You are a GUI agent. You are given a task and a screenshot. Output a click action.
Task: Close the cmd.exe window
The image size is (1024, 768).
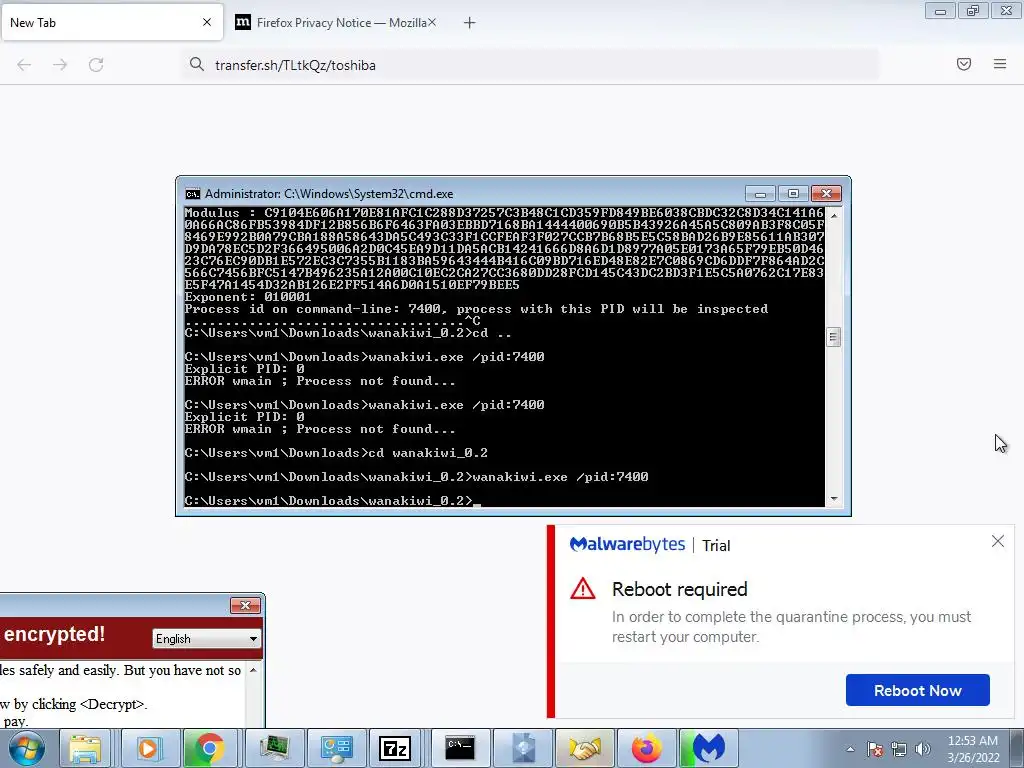[x=826, y=194]
